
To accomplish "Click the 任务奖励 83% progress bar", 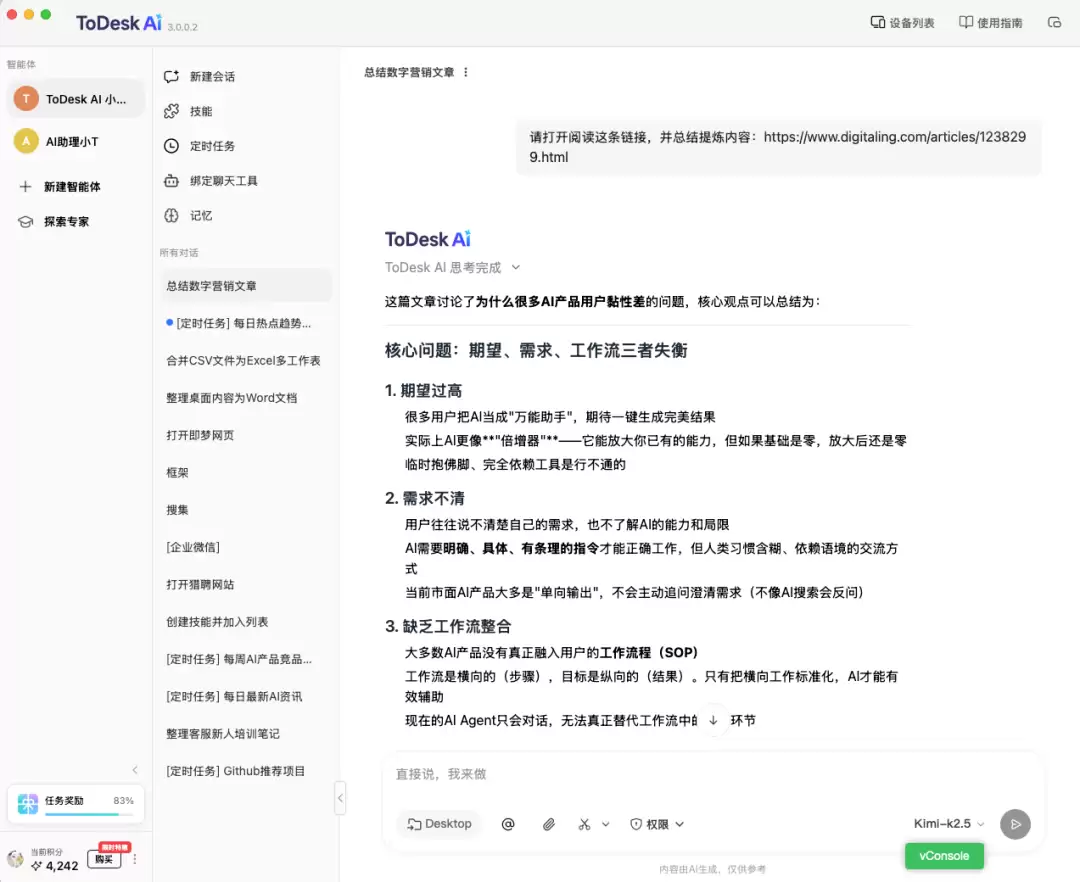I will tap(90, 814).
